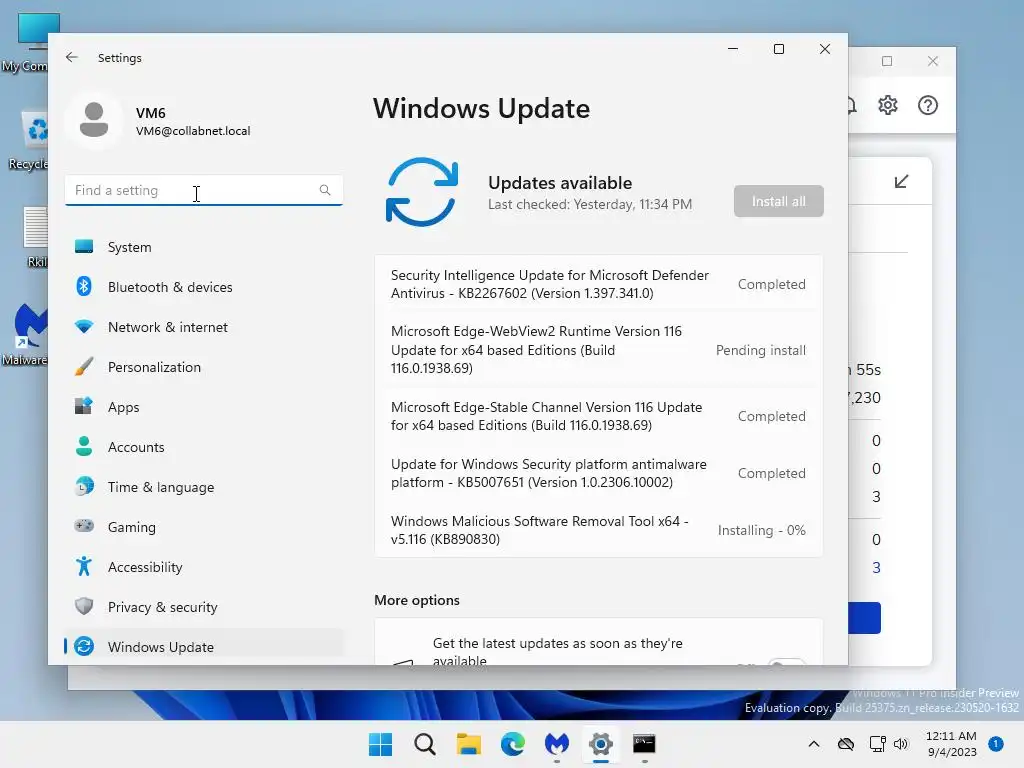Screen dimensions: 1024x768
Task: Switch to the Command Prompt taskbar icon
Action: tap(644, 744)
